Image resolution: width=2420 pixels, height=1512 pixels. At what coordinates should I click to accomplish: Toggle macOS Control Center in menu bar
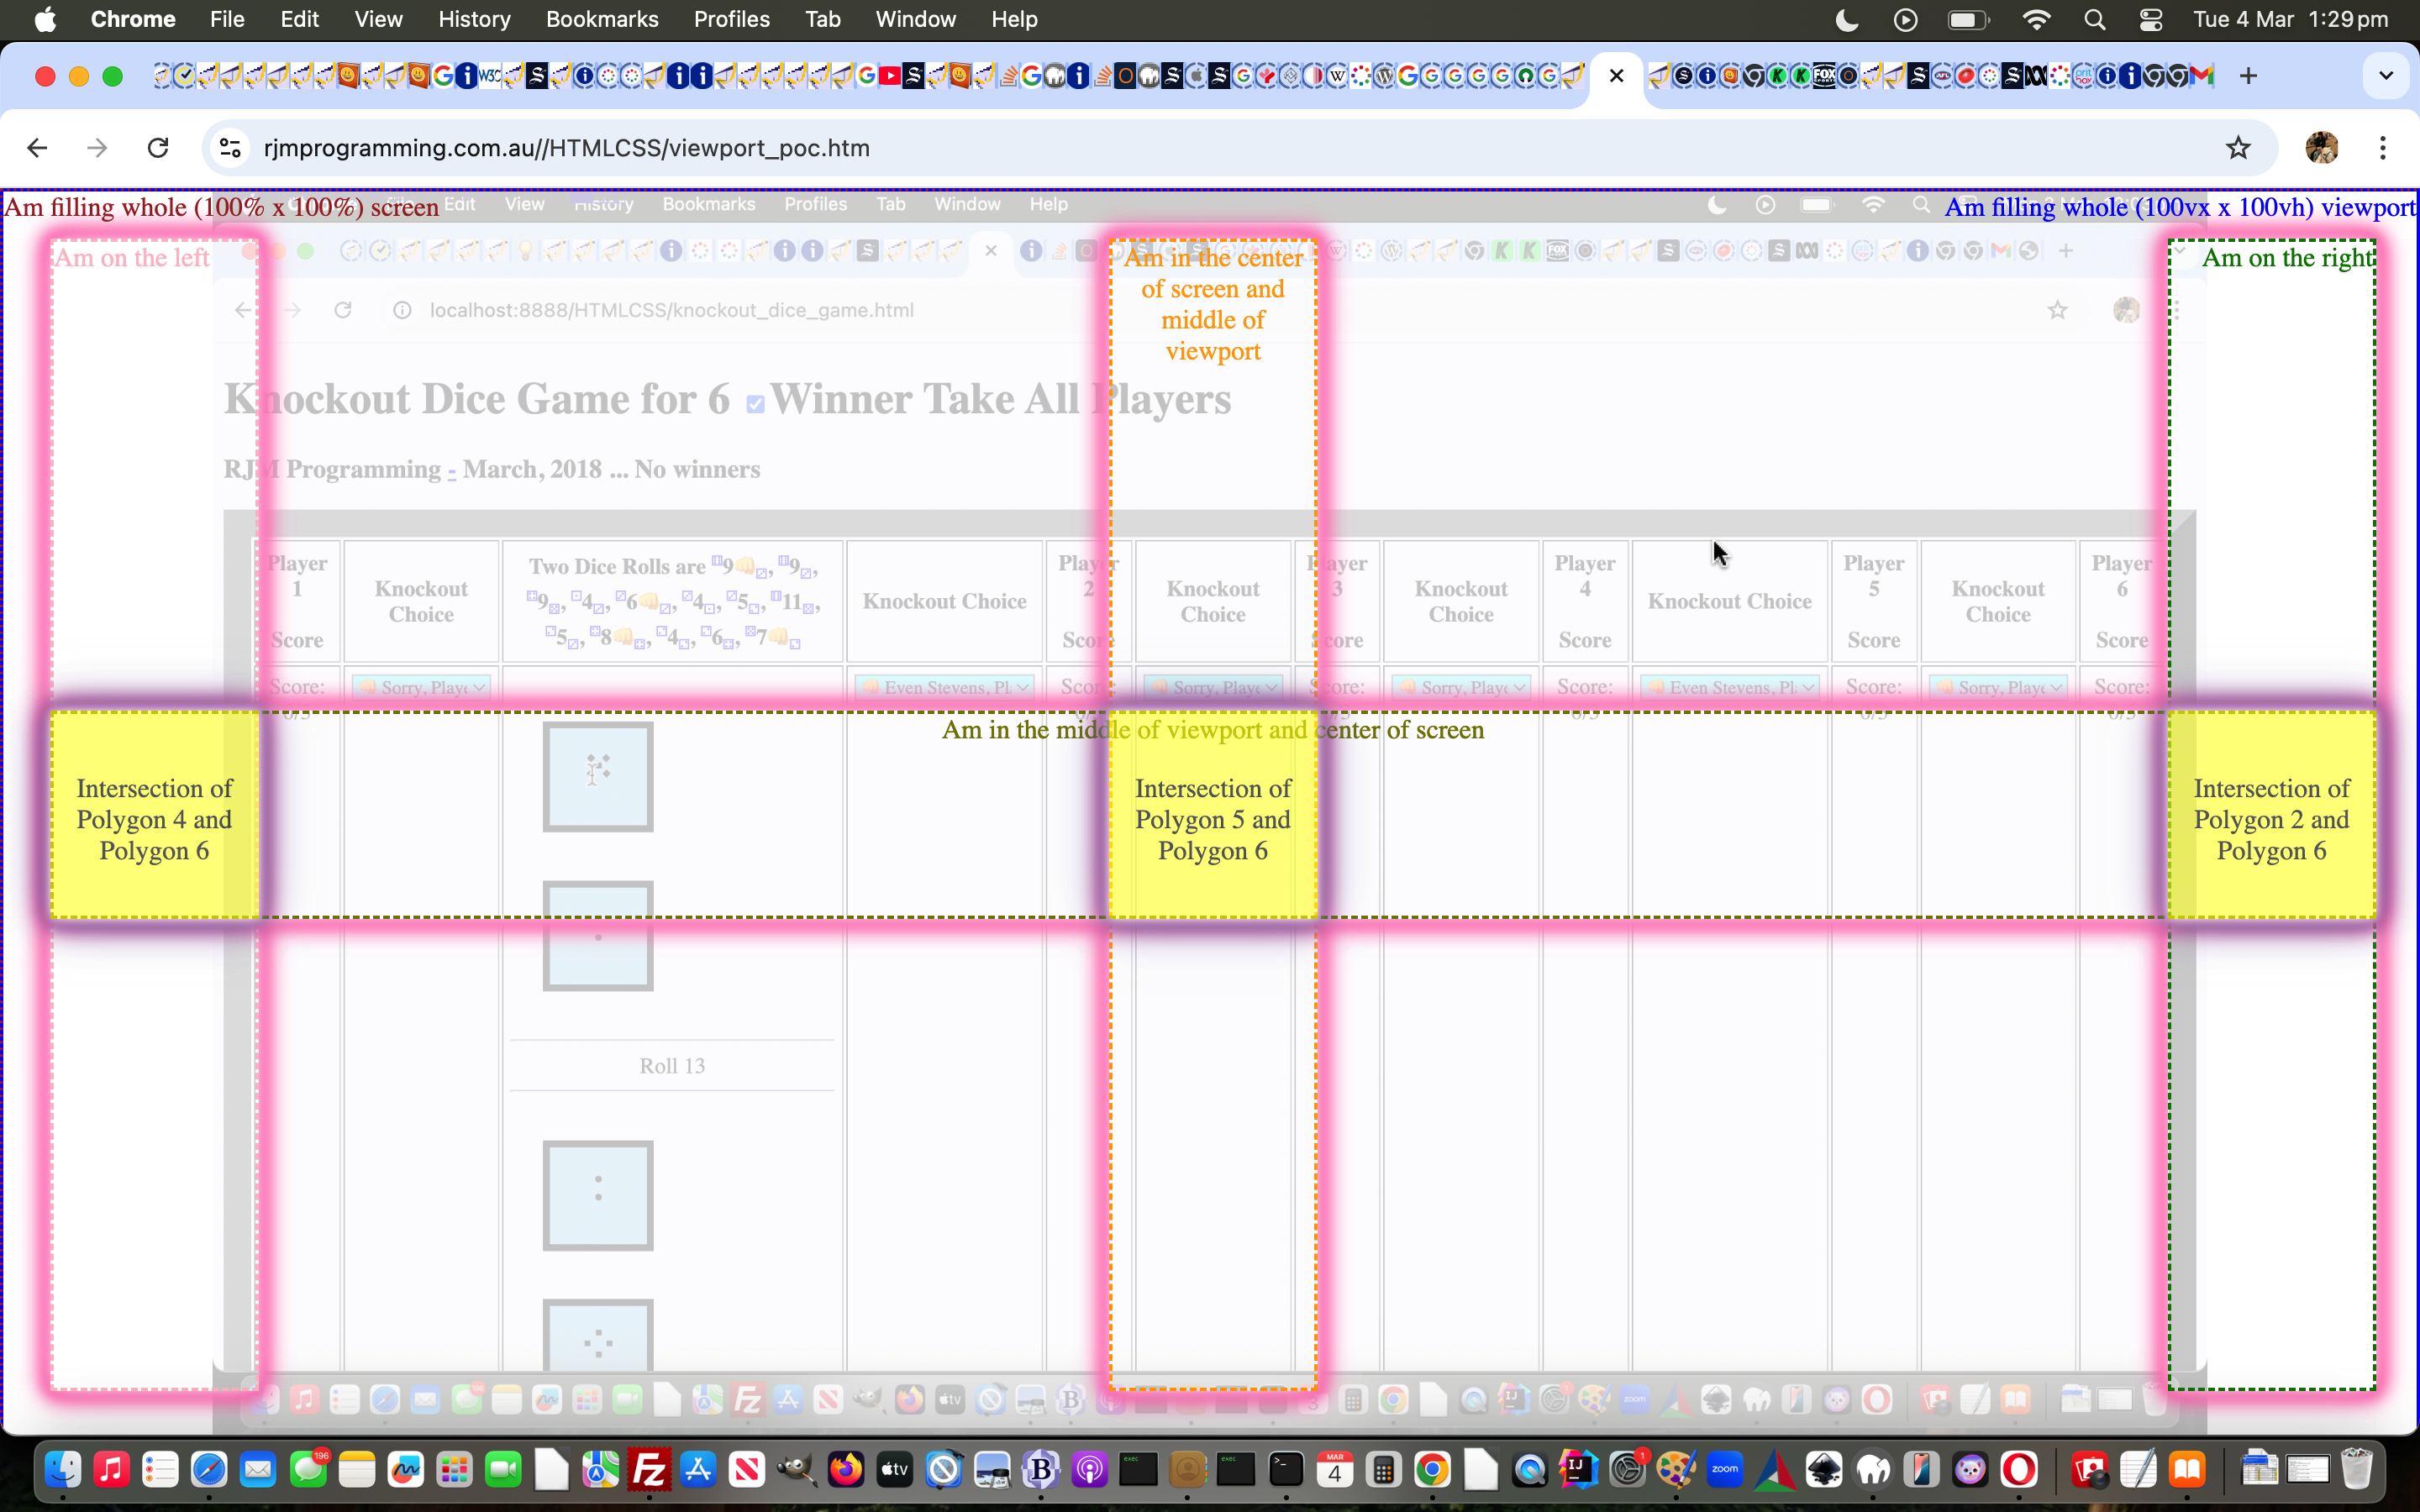pos(2151,19)
